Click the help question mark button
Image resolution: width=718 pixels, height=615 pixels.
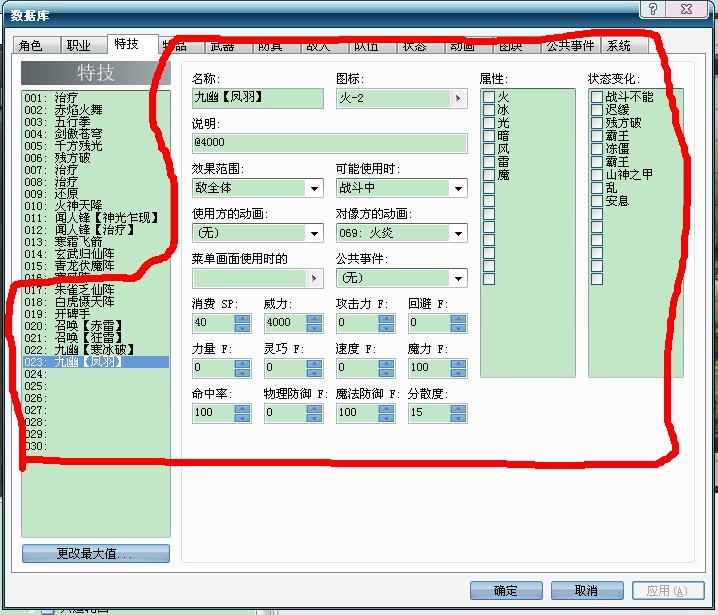(653, 9)
